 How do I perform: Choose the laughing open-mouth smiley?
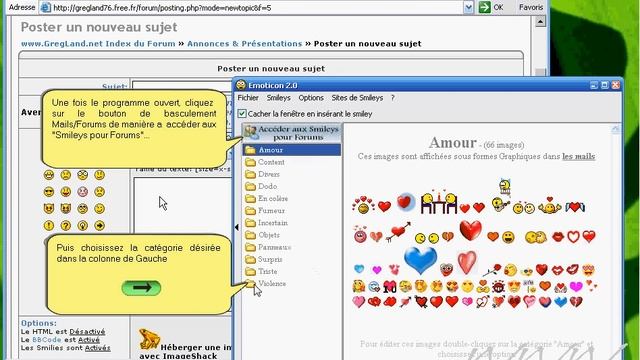pos(508,237)
